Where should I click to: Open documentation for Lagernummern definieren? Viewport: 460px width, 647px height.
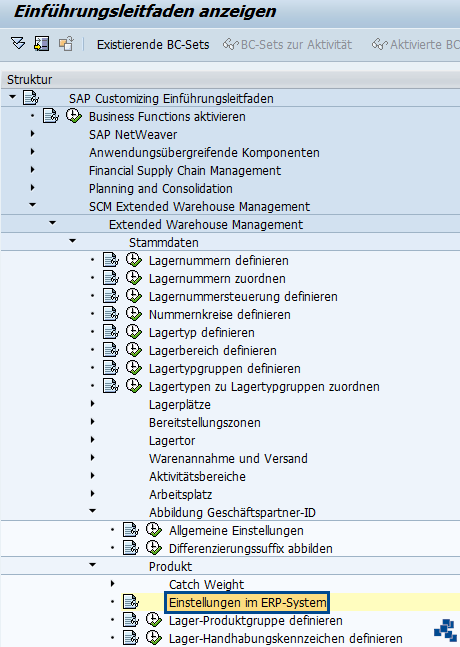point(111,260)
